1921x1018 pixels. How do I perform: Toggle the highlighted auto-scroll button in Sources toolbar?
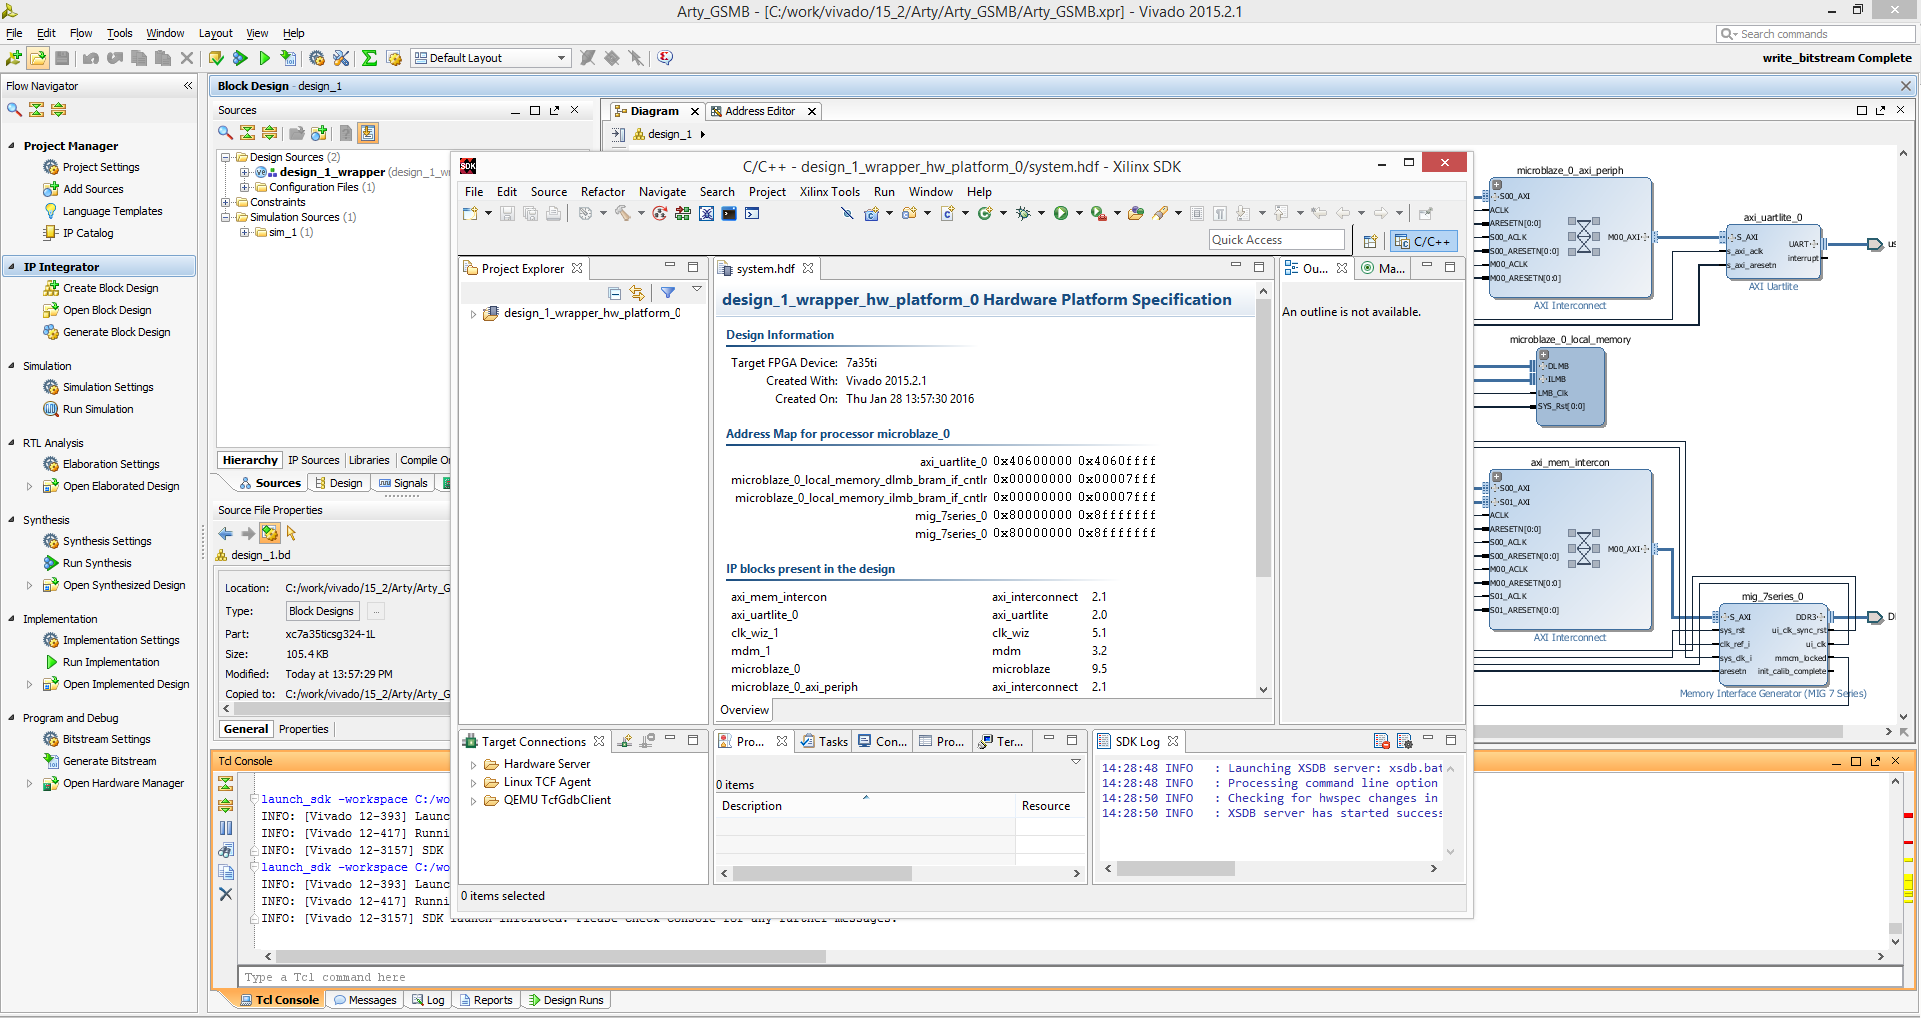pos(368,133)
